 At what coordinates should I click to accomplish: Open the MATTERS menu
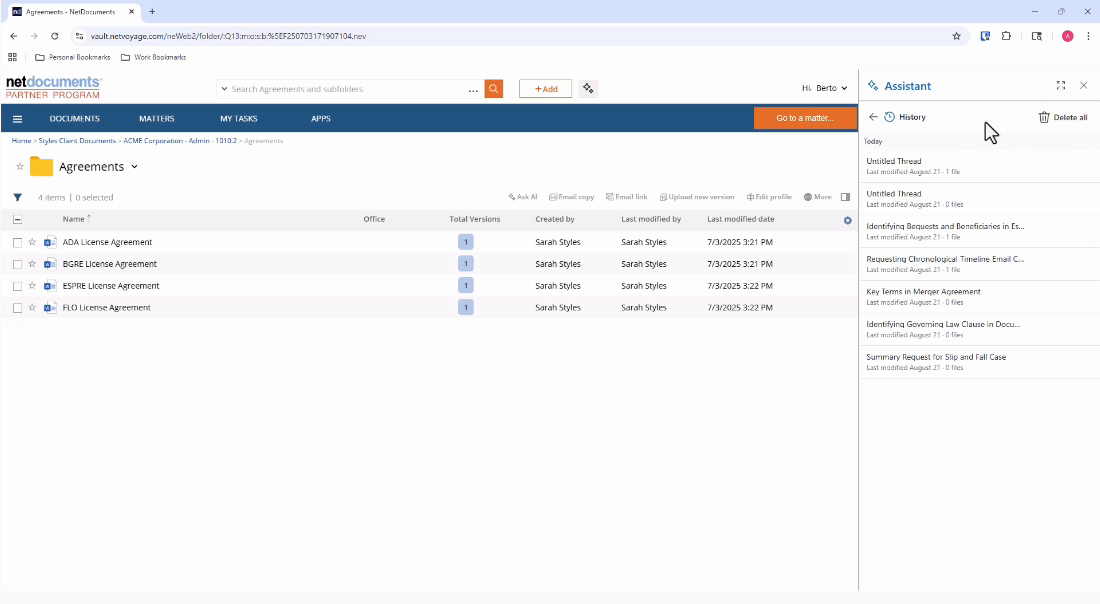(156, 119)
